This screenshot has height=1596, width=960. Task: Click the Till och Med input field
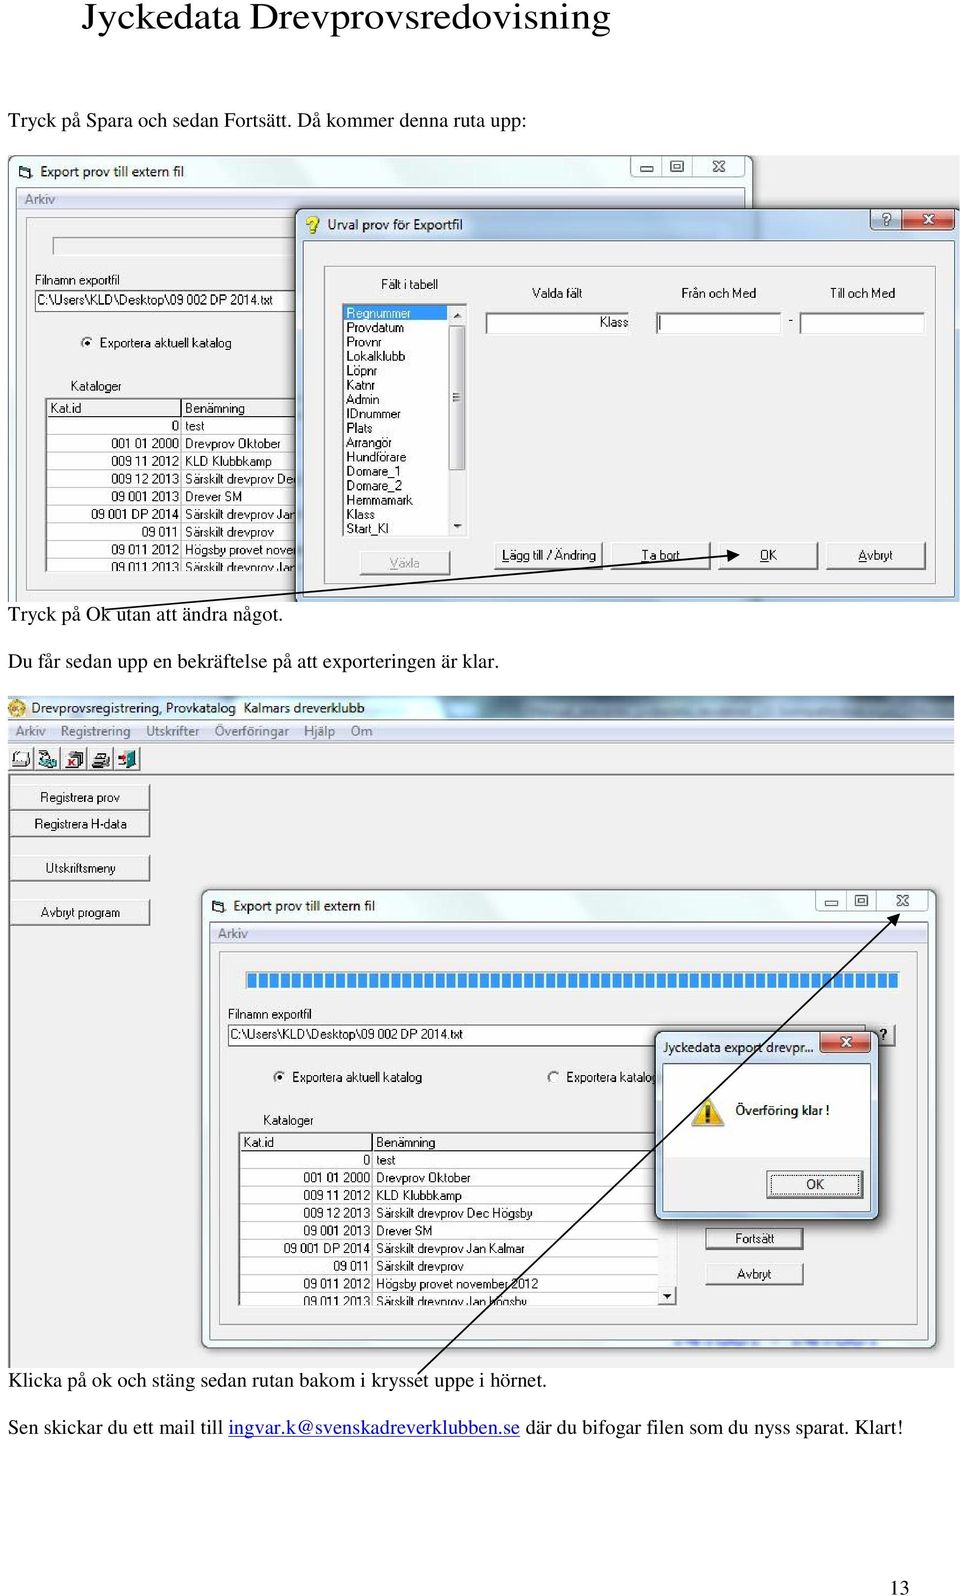pyautogui.click(x=862, y=322)
